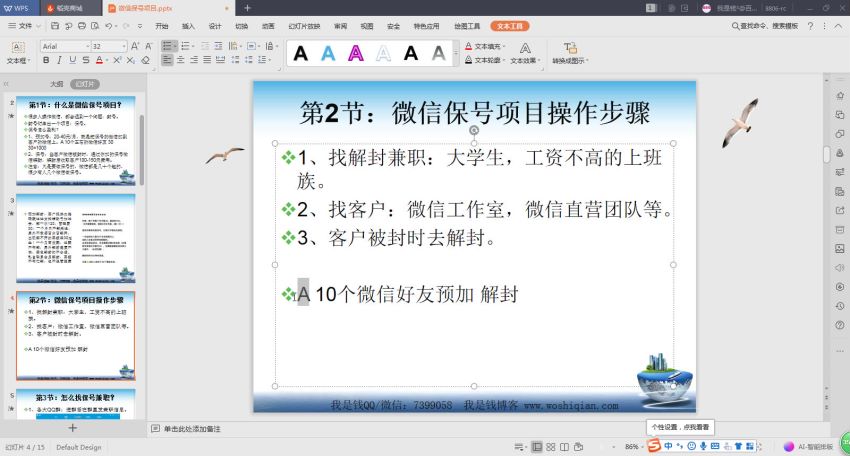The width and height of the screenshot is (850, 456).
Task: Open the Arial font name dropdown
Action: (x=87, y=47)
